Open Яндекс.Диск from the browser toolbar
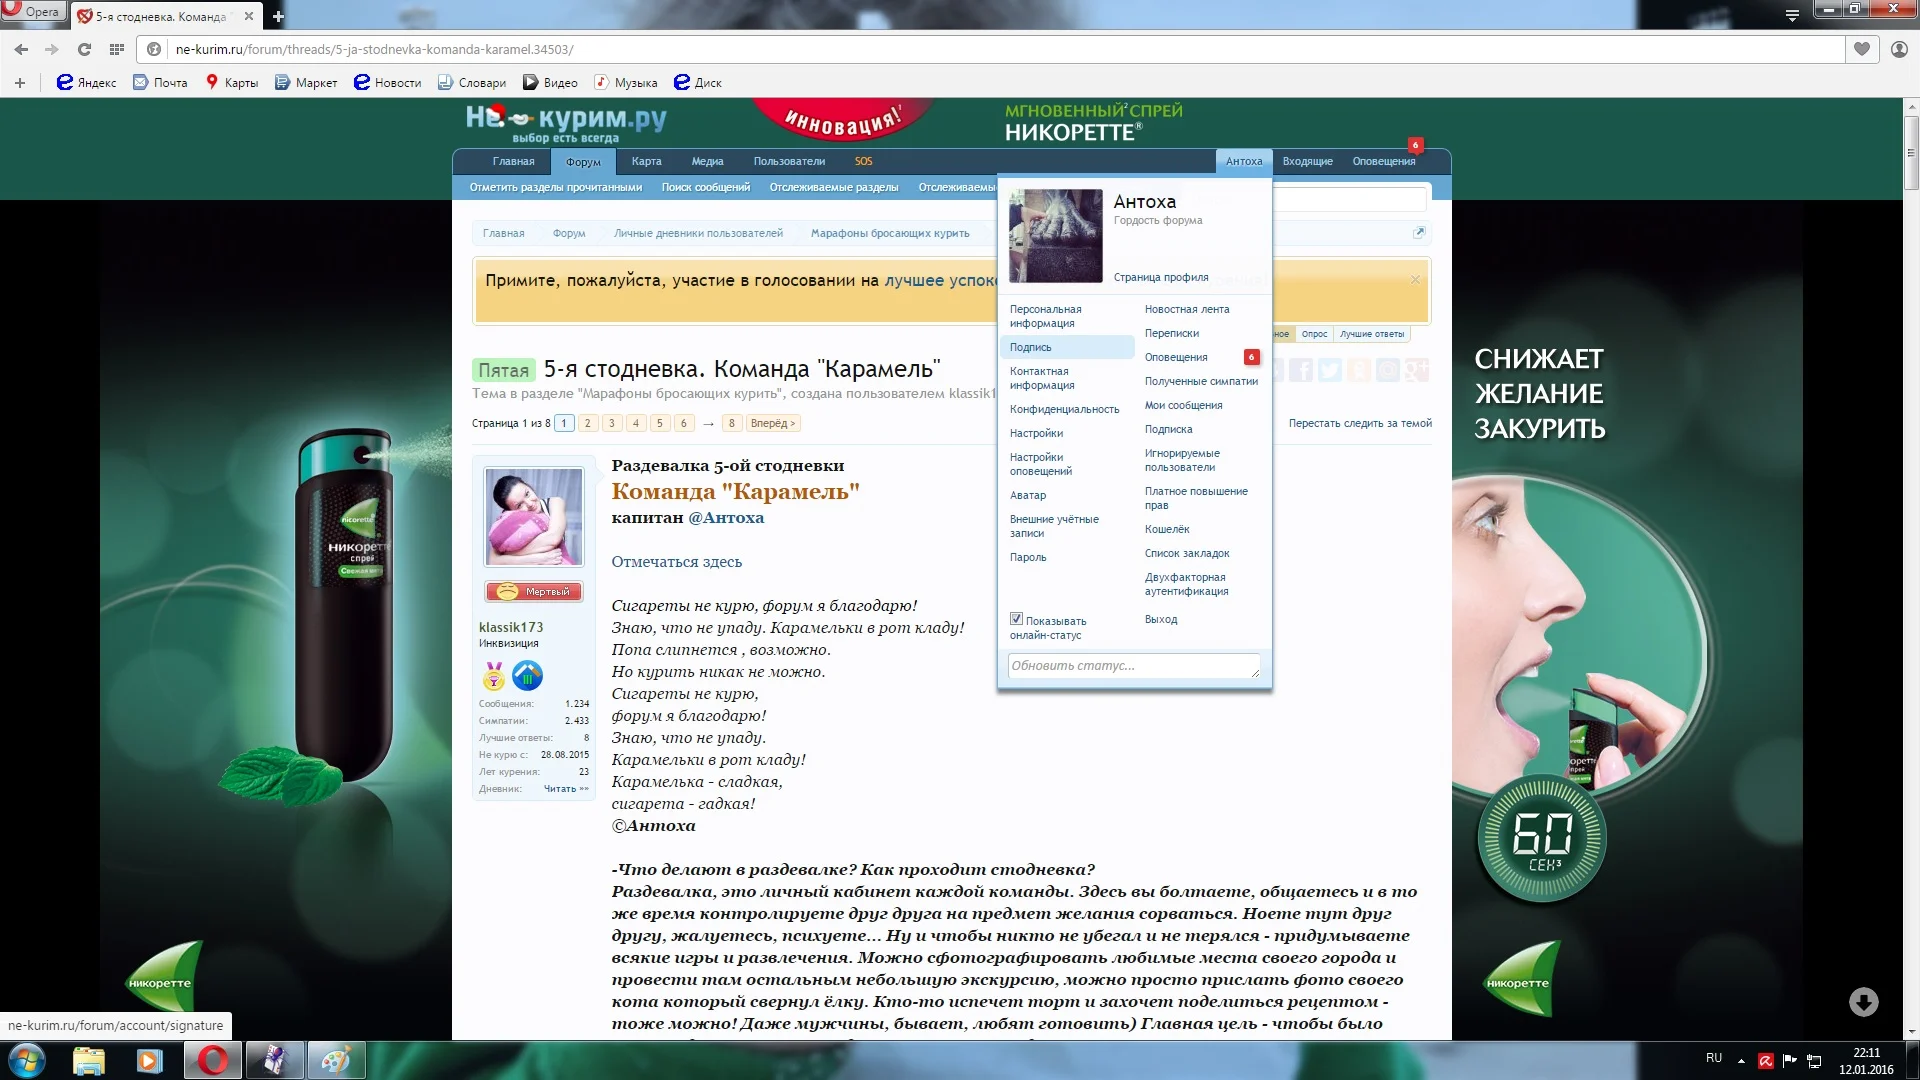The height and width of the screenshot is (1080, 1920). pyautogui.click(x=698, y=83)
